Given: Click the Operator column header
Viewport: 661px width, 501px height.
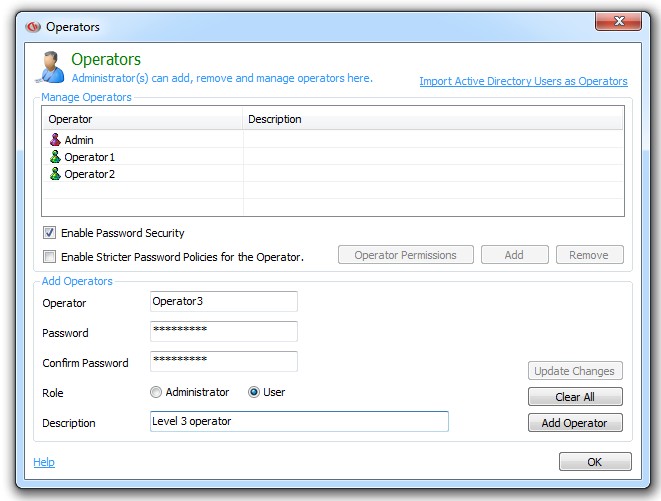Looking at the screenshot, I should coord(142,119).
